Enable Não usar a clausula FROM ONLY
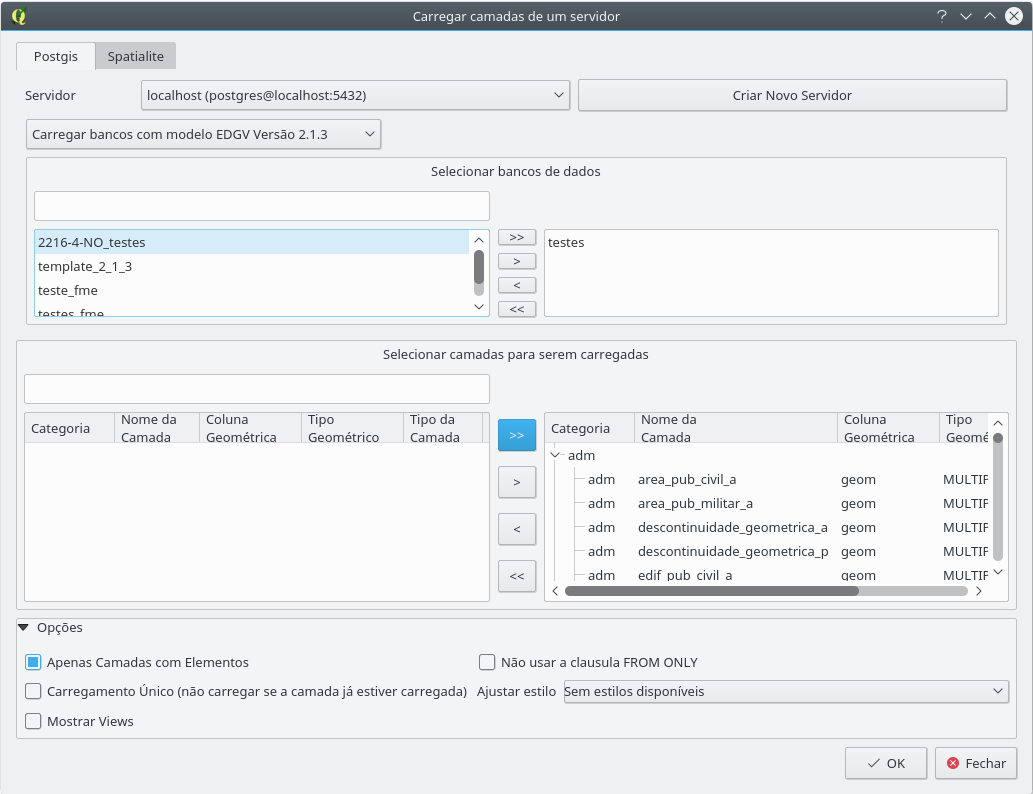The height and width of the screenshot is (794, 1033). tap(487, 662)
